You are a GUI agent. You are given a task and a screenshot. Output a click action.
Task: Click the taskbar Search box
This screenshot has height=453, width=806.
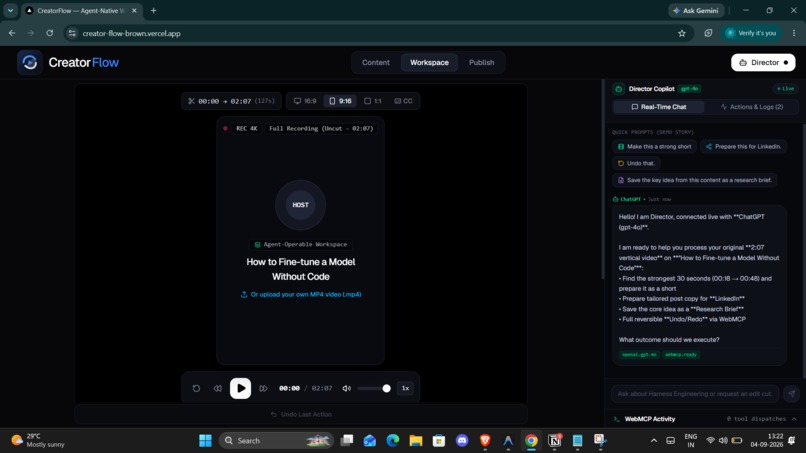point(276,441)
